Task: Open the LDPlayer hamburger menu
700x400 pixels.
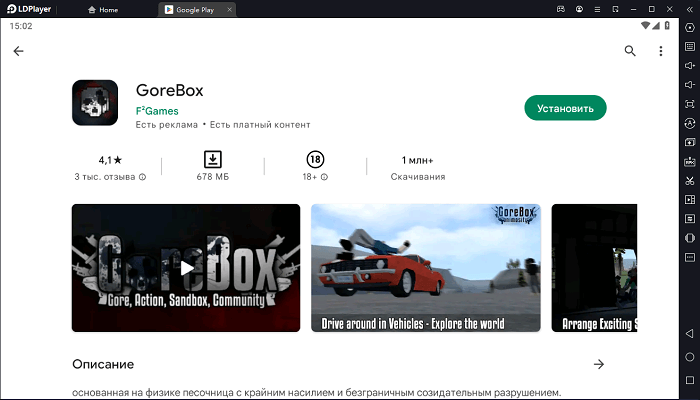Action: coord(597,9)
